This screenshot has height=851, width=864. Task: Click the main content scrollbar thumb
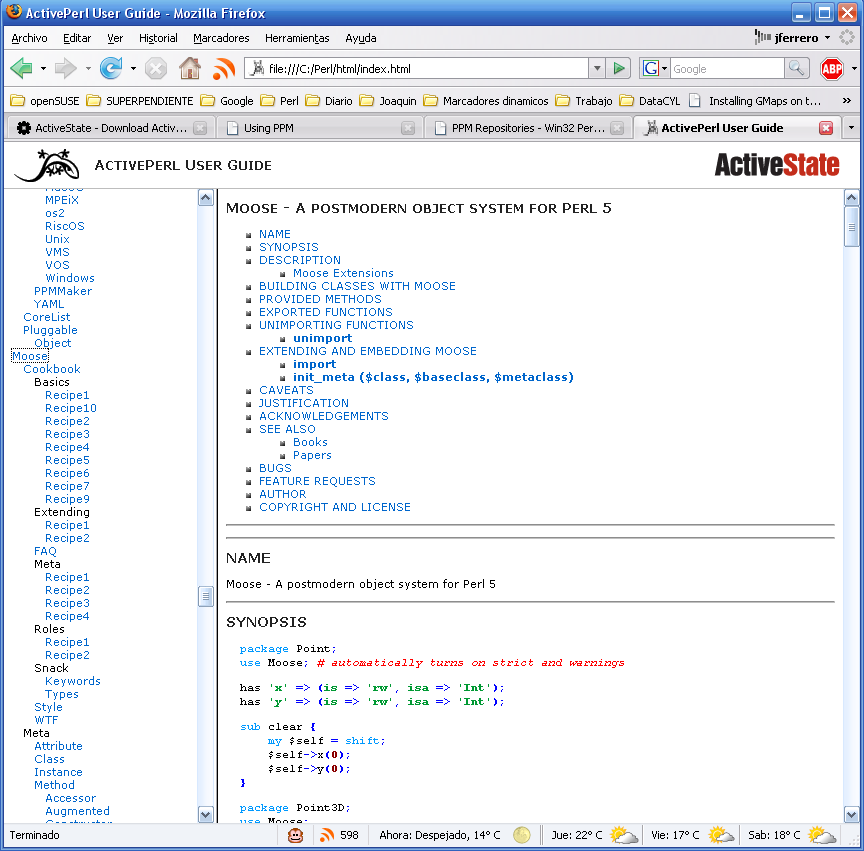click(x=851, y=227)
